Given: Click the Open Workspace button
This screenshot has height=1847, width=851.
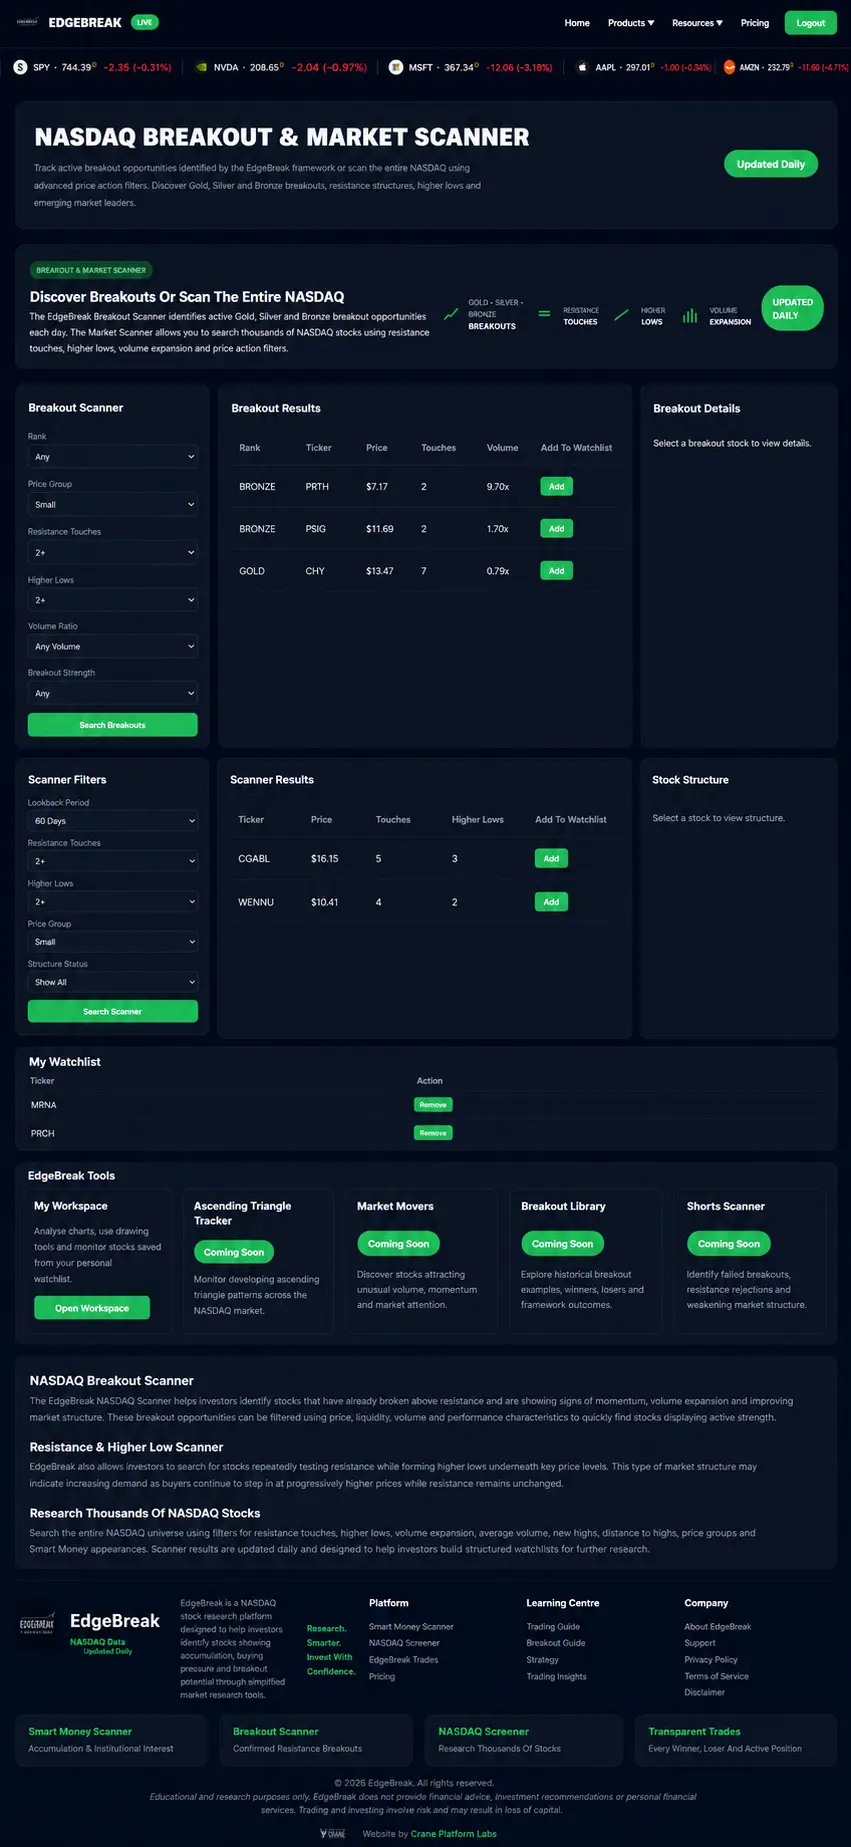Looking at the screenshot, I should click(92, 1308).
